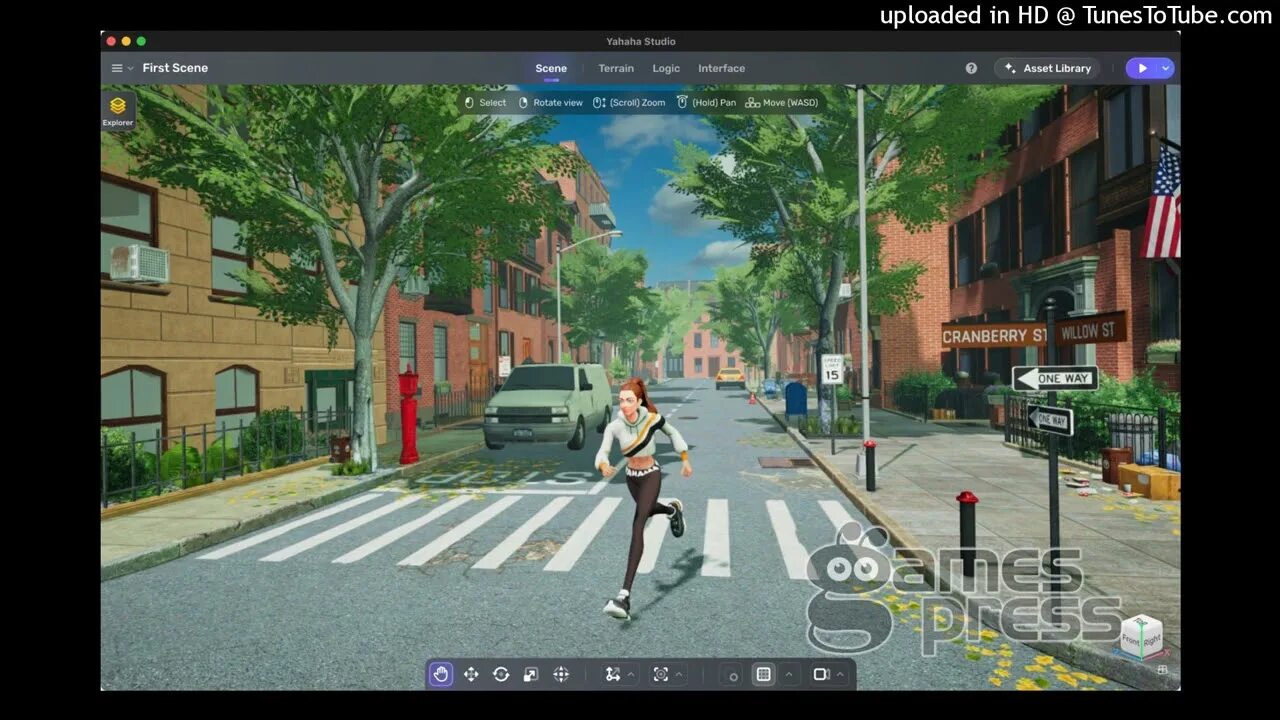Expand the coordinate axis options arrow
Viewport: 1280px width, 720px height.
[x=631, y=674]
